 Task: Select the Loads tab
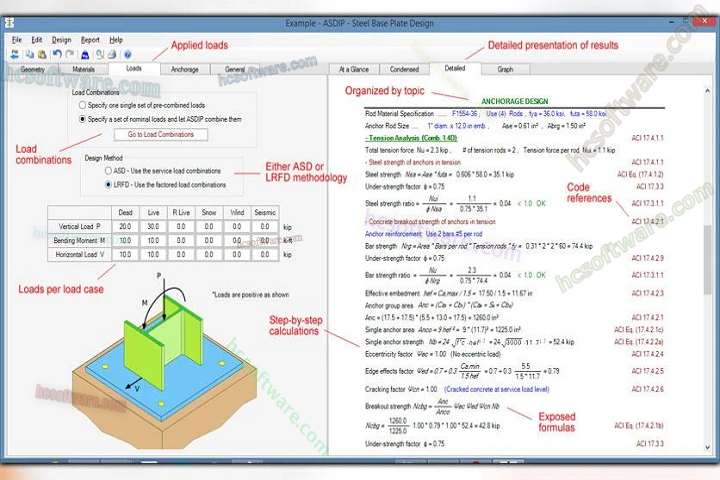tap(134, 68)
